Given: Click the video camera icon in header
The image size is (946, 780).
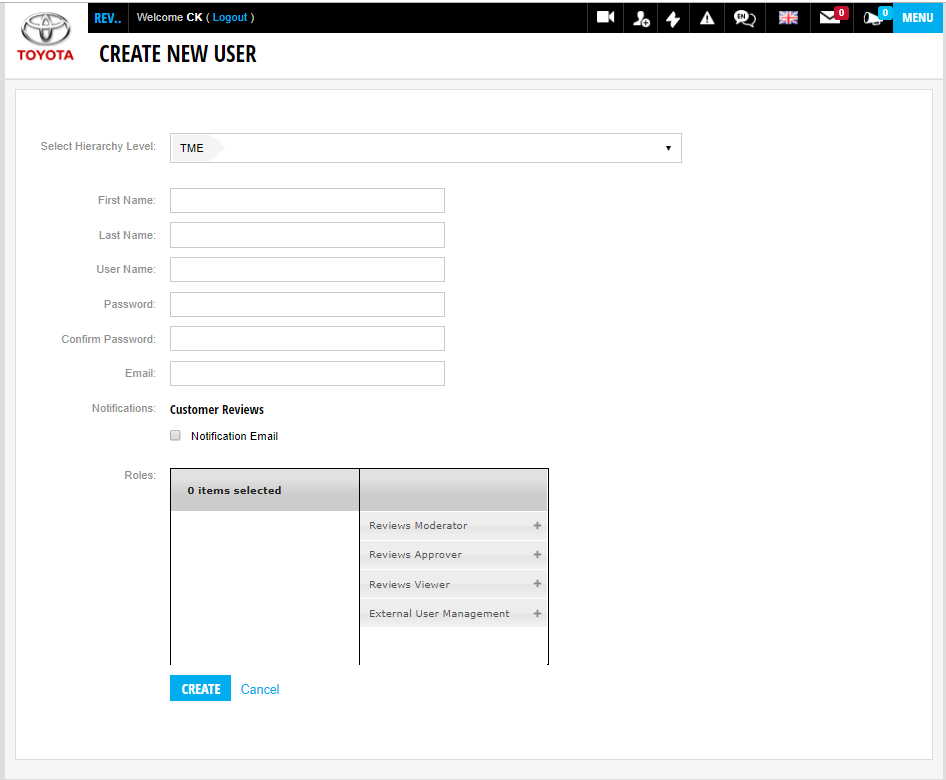Looking at the screenshot, I should (605, 17).
